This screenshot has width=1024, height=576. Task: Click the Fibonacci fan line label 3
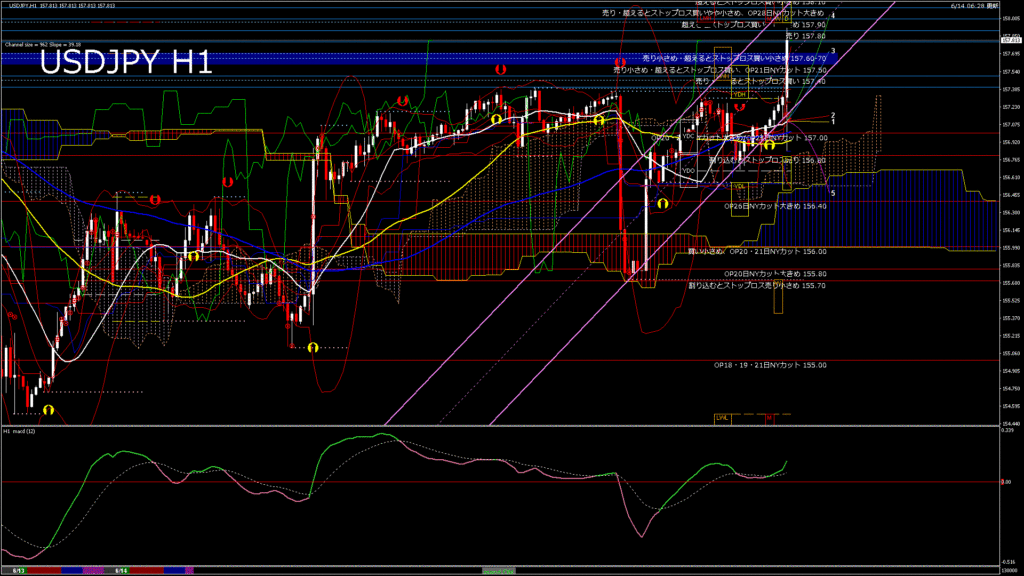coord(833,50)
